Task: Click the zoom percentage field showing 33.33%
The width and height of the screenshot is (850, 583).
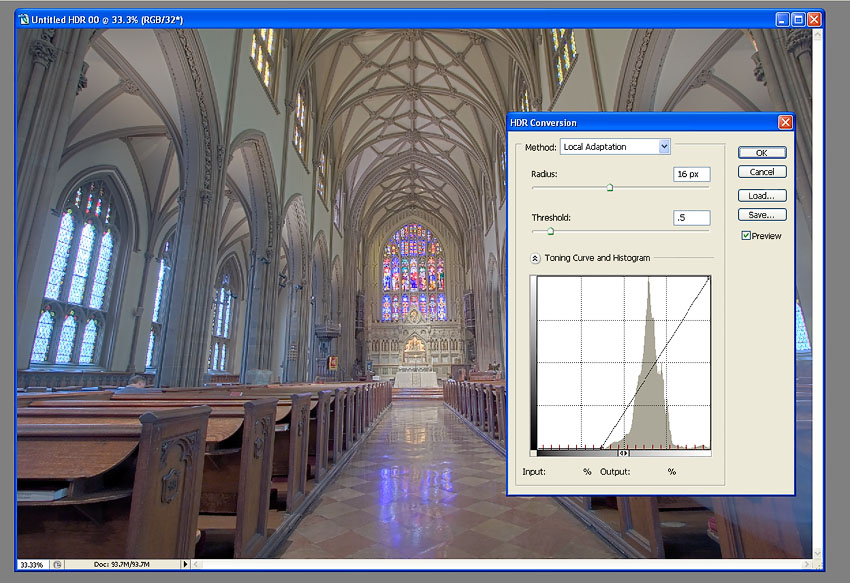Action: tap(33, 565)
